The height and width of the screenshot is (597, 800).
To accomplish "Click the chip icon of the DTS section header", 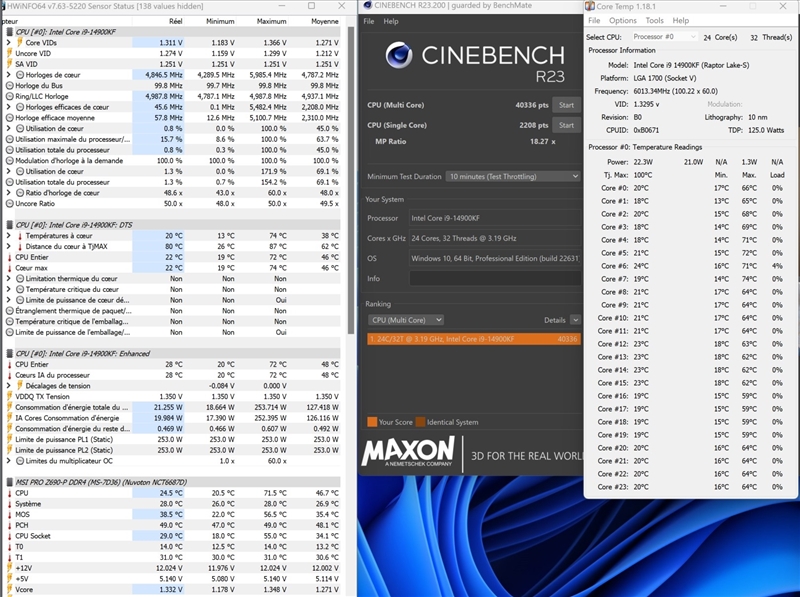I will (9, 225).
